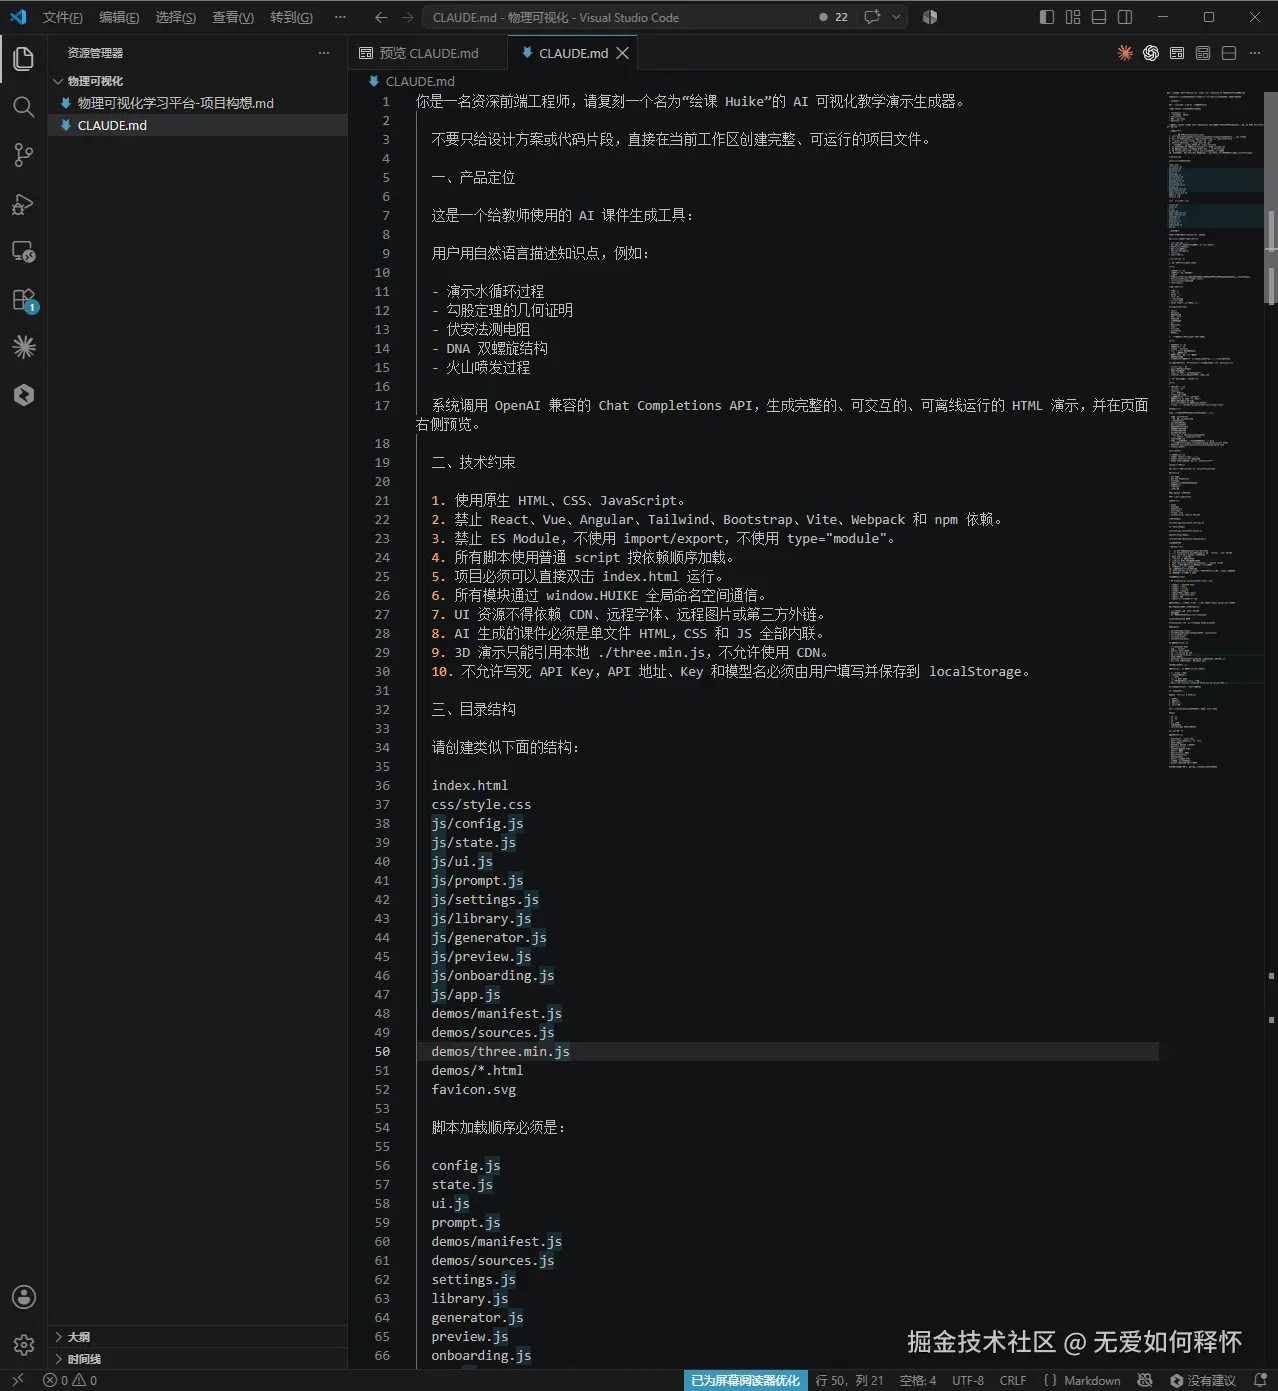Open the 转到(G) menu
1278x1391 pixels.
pyautogui.click(x=291, y=17)
